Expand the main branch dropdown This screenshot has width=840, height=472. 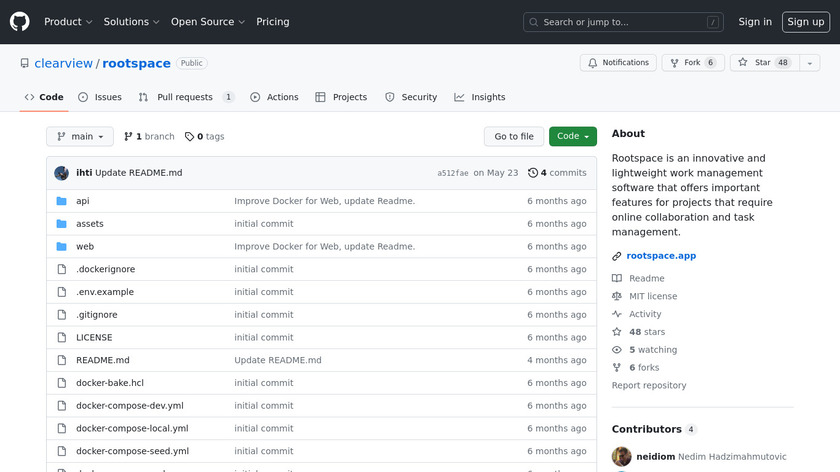80,137
